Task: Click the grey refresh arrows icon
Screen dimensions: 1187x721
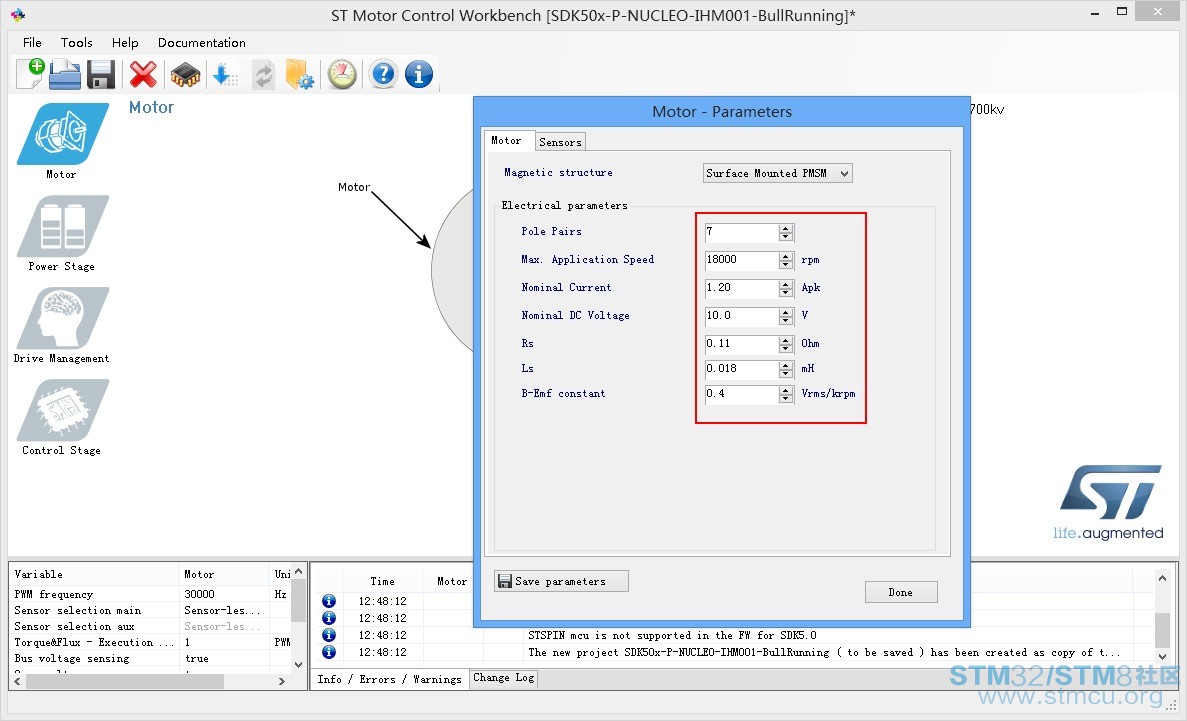Action: (x=263, y=74)
